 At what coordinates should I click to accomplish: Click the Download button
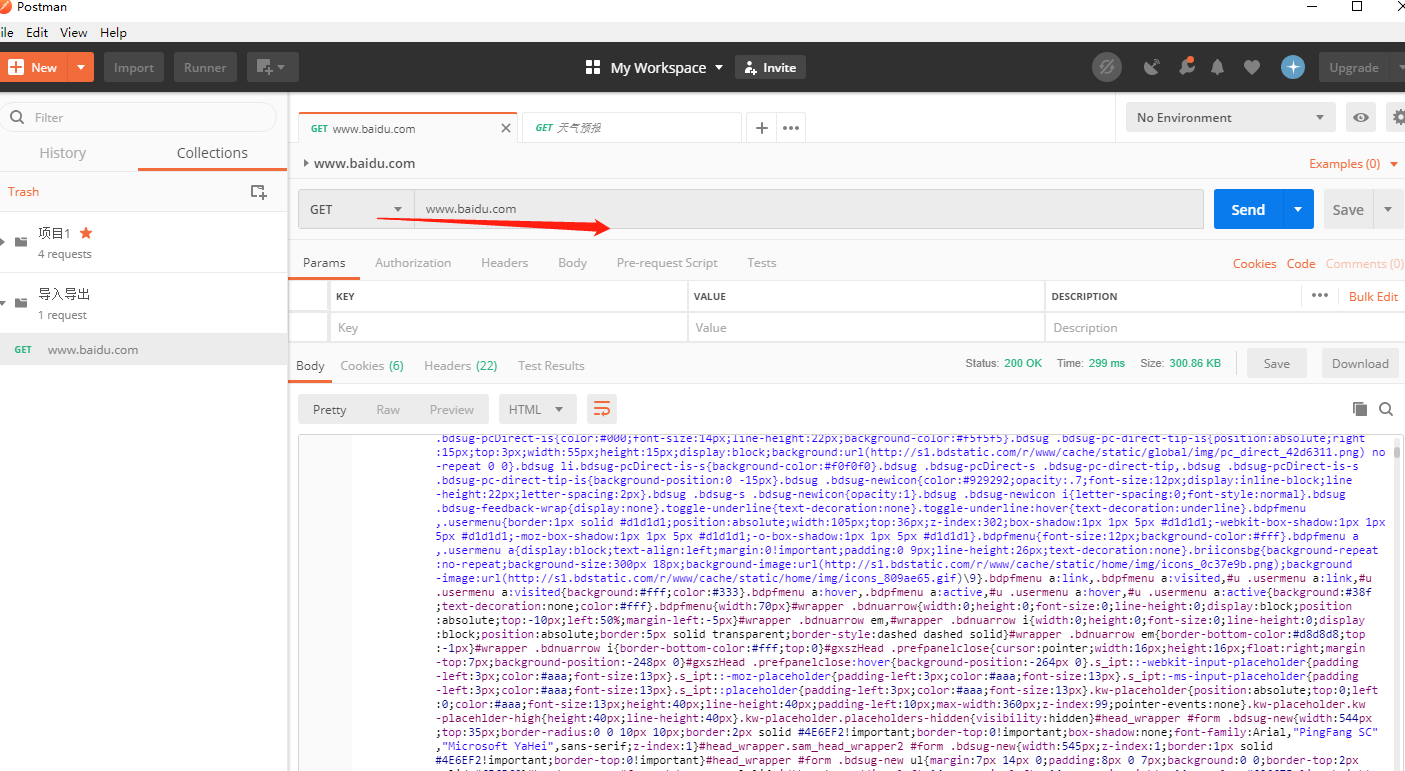(x=1360, y=364)
